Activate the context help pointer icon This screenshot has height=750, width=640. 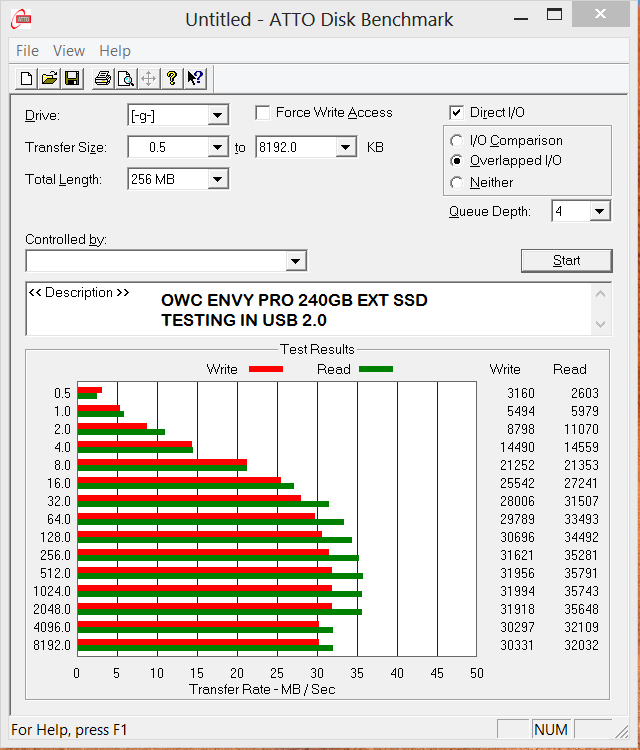tap(195, 78)
